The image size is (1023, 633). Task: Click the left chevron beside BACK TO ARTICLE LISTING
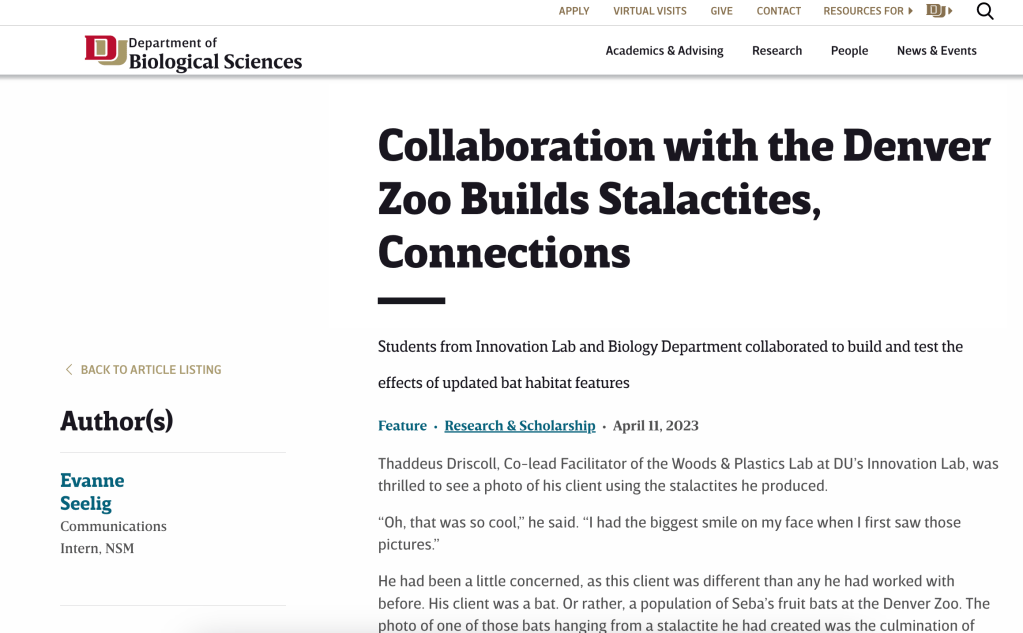68,369
